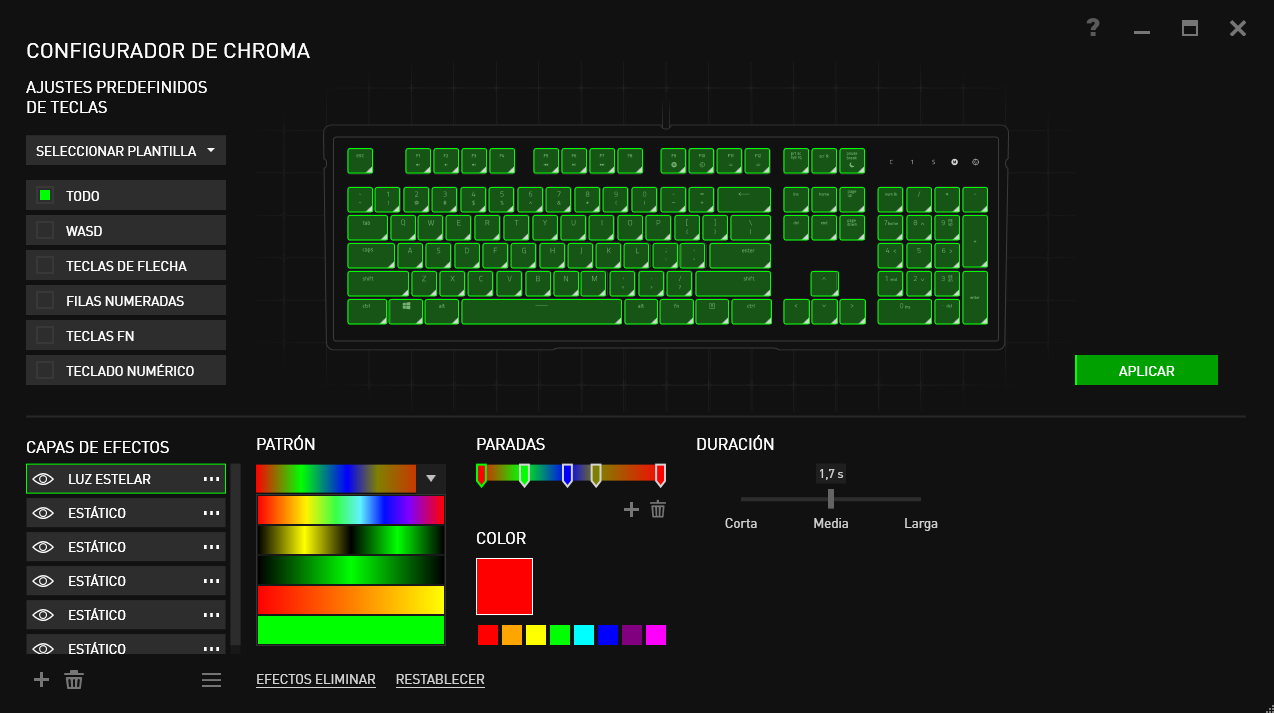Select the tan gradient stop marker

click(596, 475)
